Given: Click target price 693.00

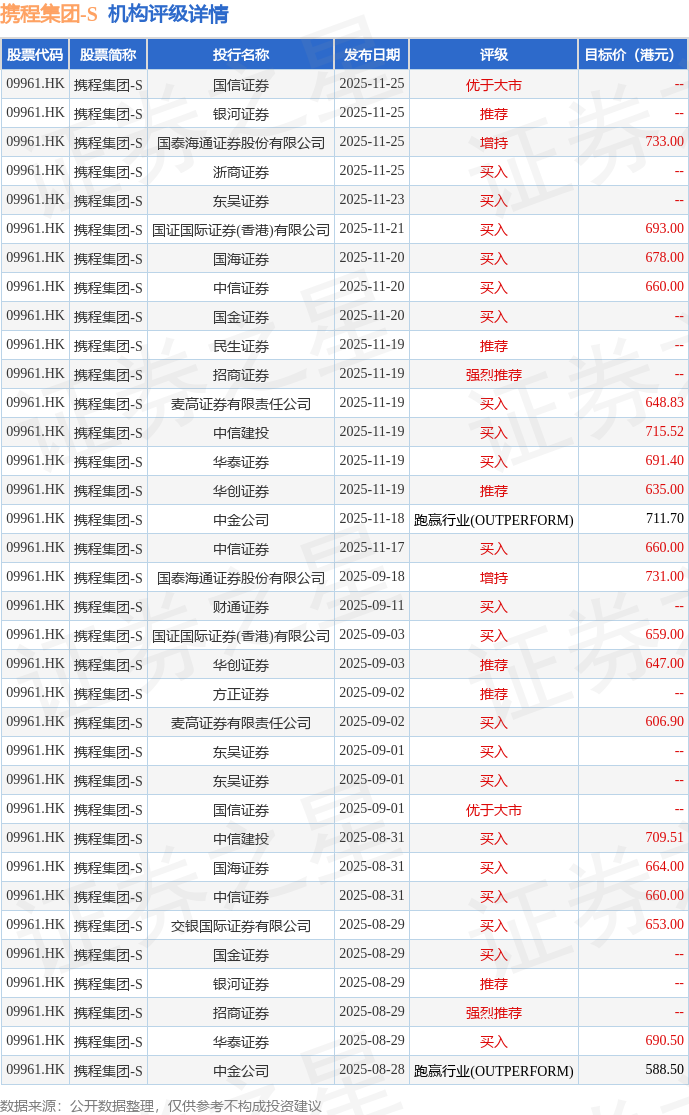Looking at the screenshot, I should [x=664, y=228].
